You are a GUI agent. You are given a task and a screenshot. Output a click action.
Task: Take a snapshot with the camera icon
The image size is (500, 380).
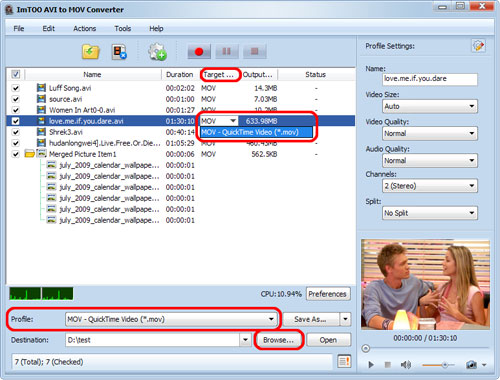(471, 365)
